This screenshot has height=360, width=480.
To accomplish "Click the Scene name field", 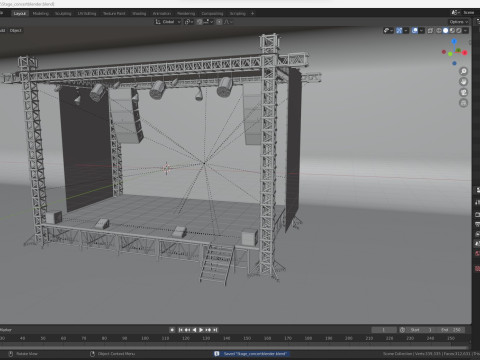I will [469, 12].
